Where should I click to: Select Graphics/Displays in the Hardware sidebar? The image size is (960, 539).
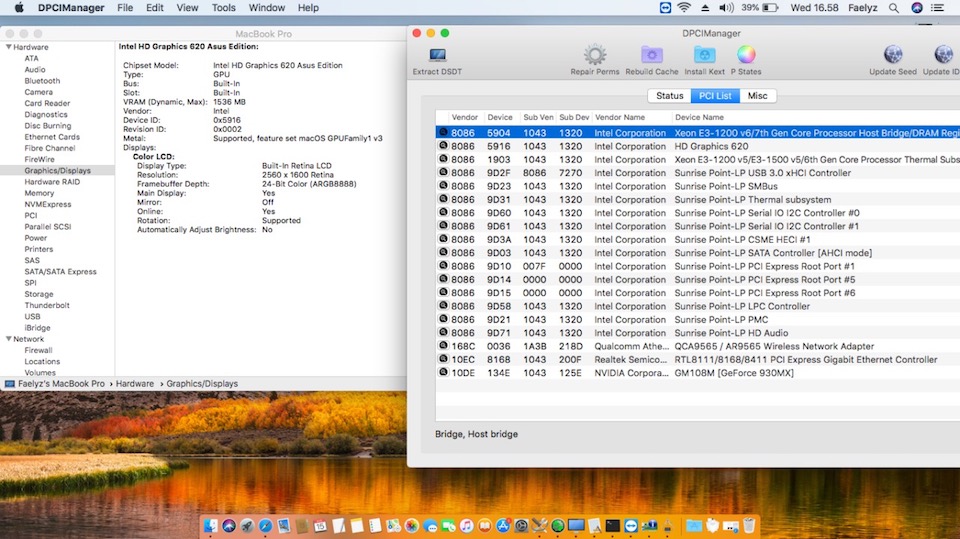click(x=58, y=170)
